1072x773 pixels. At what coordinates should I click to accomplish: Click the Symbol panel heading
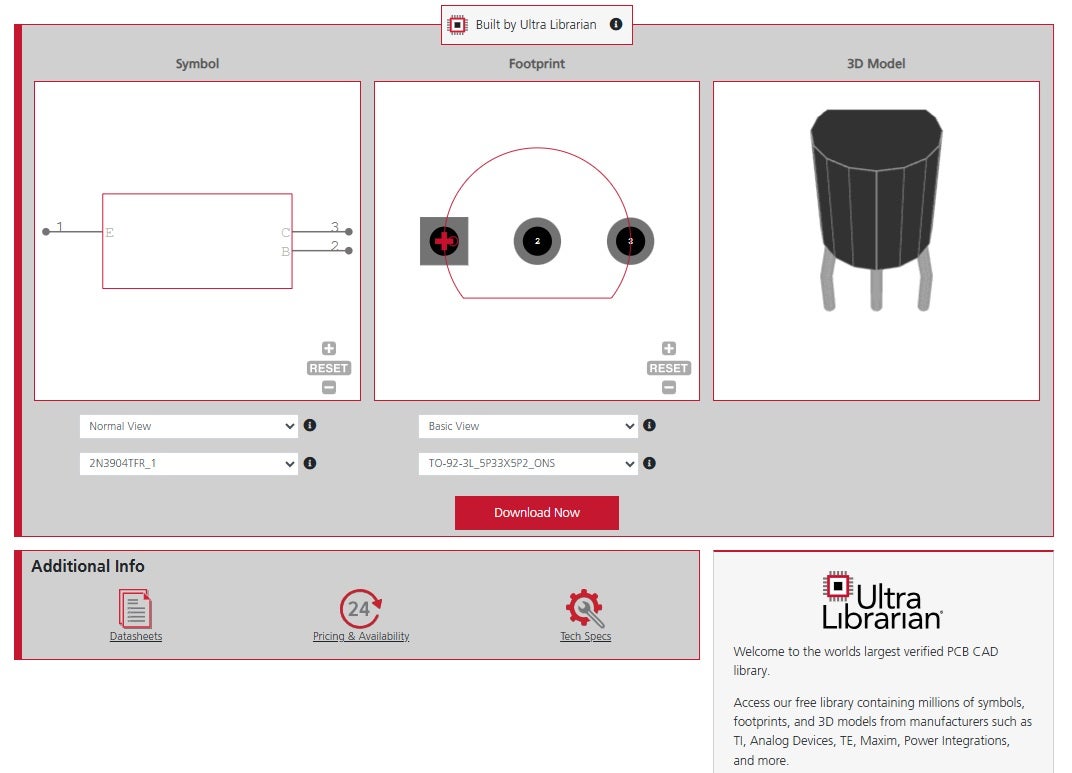tap(197, 64)
